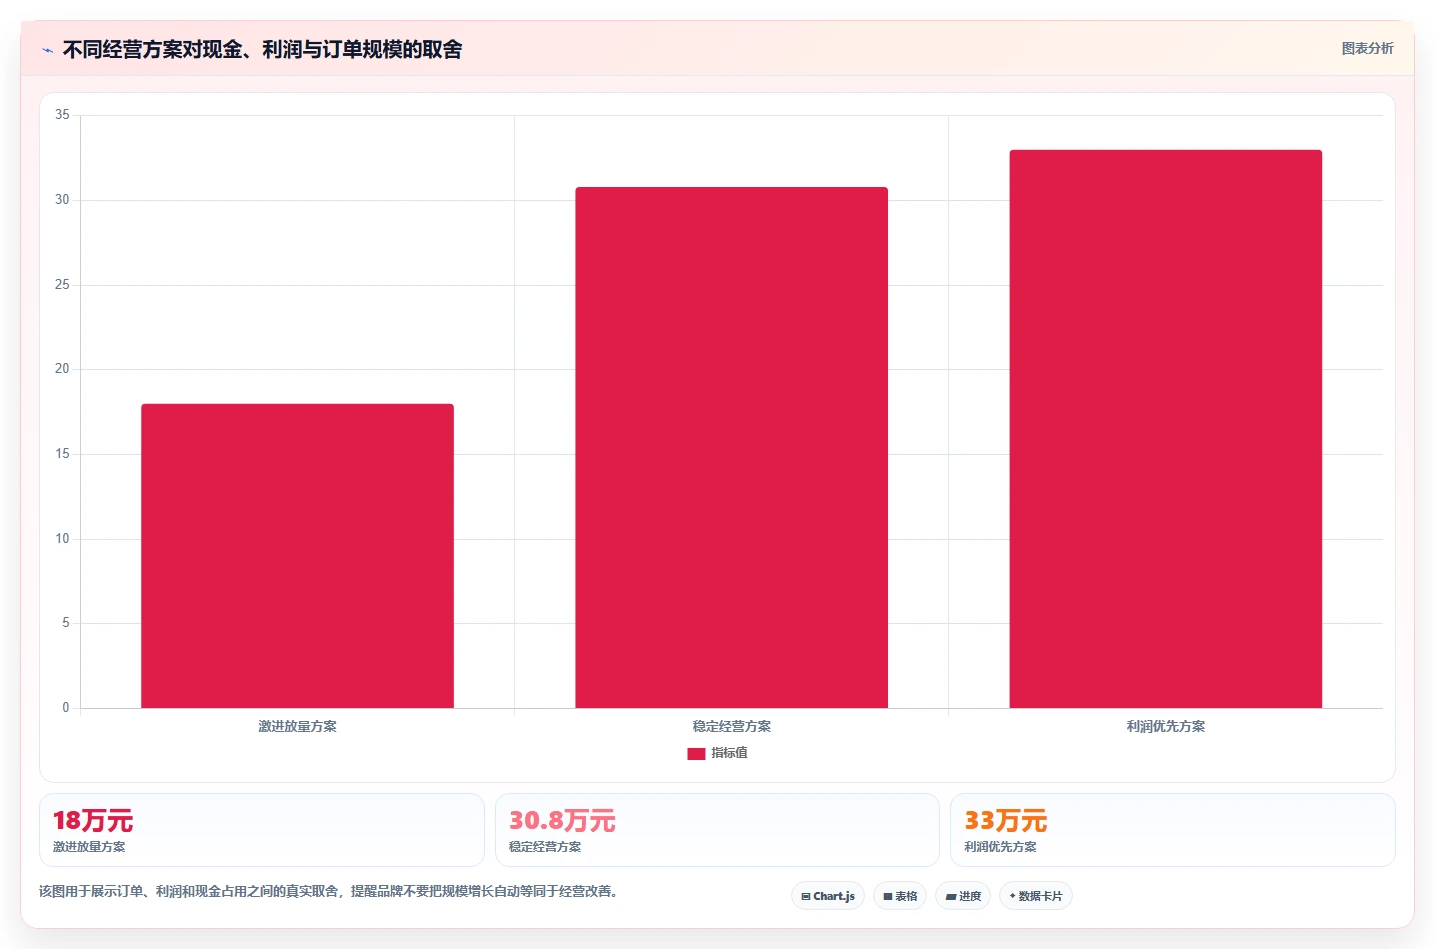The image size is (1435, 949).
Task: Click the description text starting with 该图用于展示订单
Action: 328,891
